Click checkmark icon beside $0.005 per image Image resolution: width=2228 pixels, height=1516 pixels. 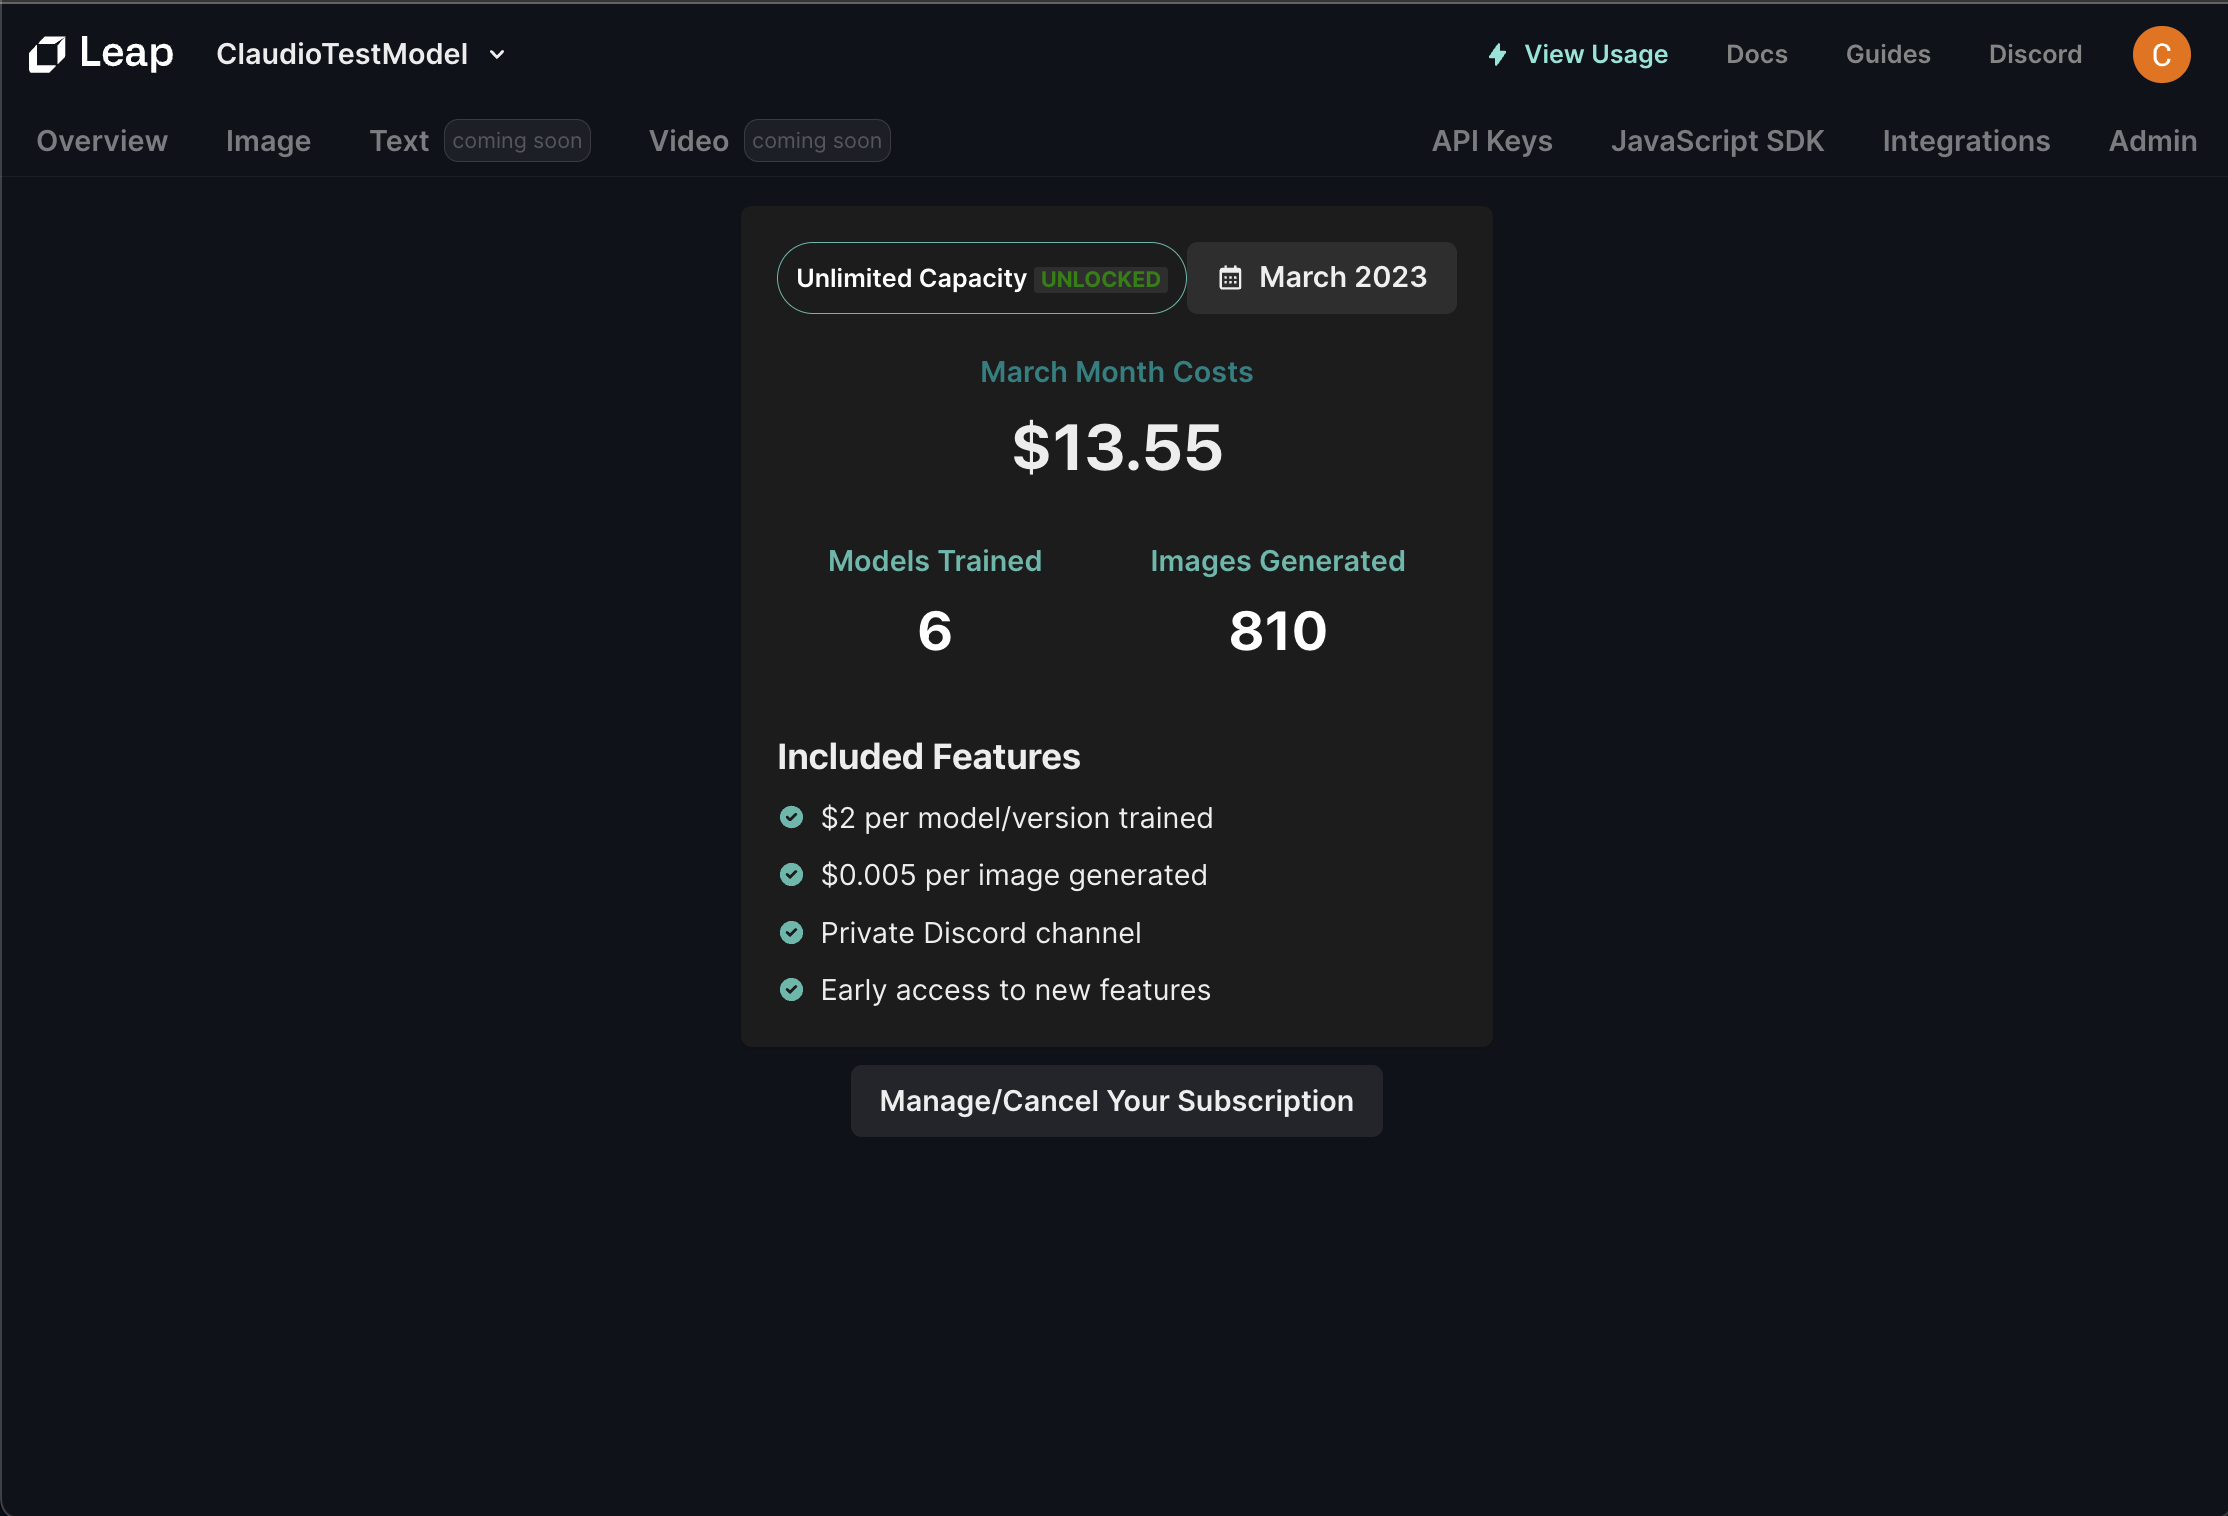click(791, 875)
